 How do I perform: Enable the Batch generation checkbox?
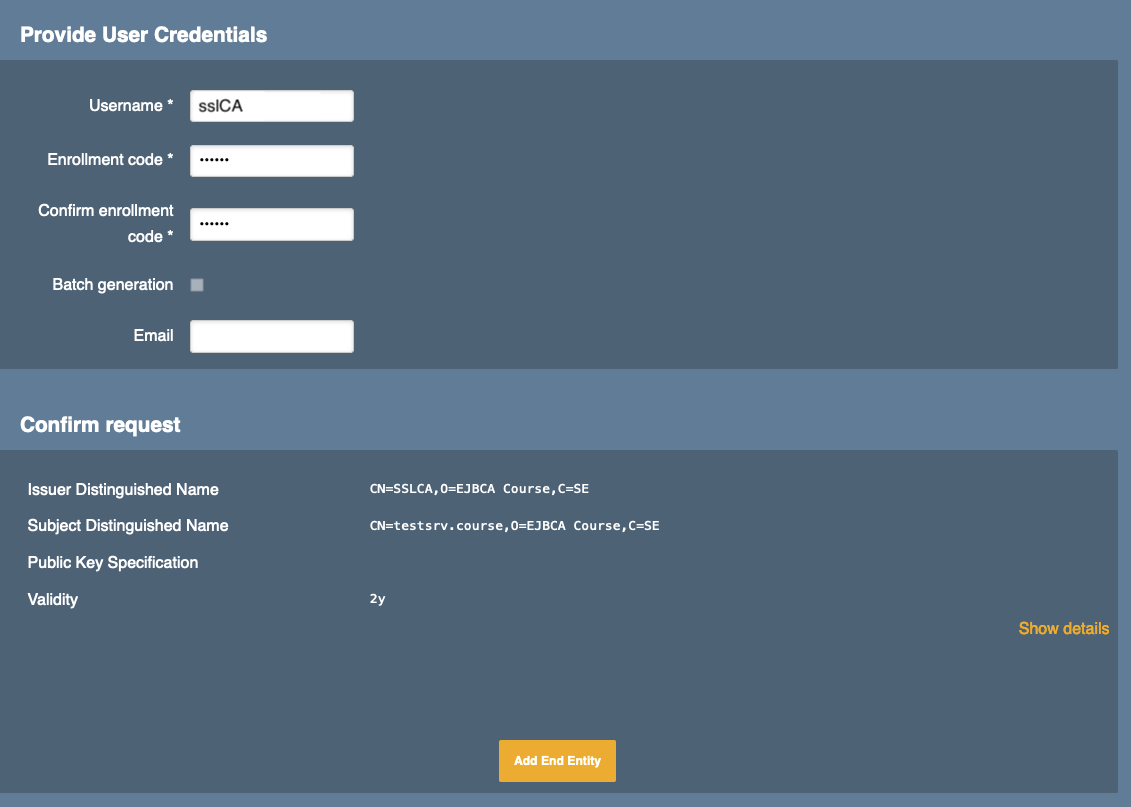(197, 285)
